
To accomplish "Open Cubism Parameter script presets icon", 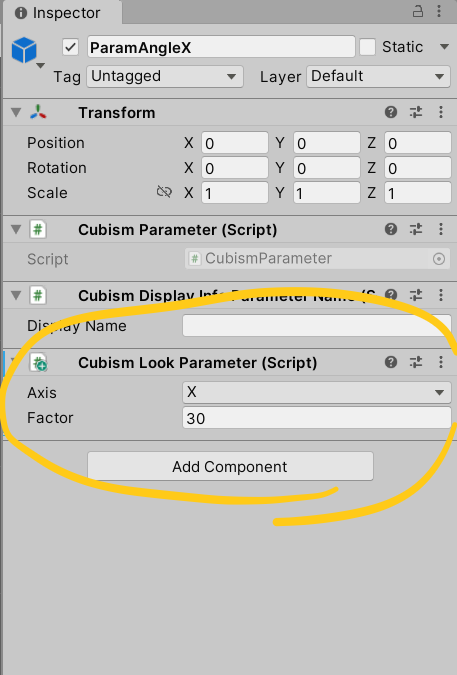I will click(x=416, y=229).
